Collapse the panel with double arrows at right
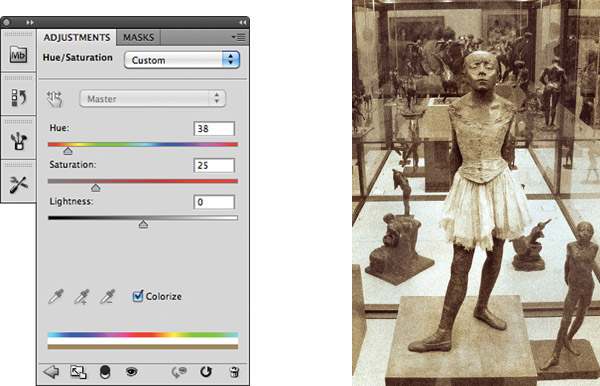 tap(243, 23)
